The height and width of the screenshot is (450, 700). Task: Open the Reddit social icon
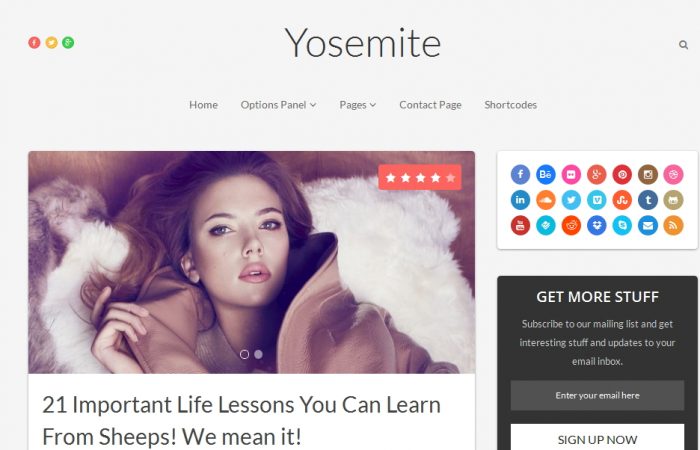(x=571, y=225)
